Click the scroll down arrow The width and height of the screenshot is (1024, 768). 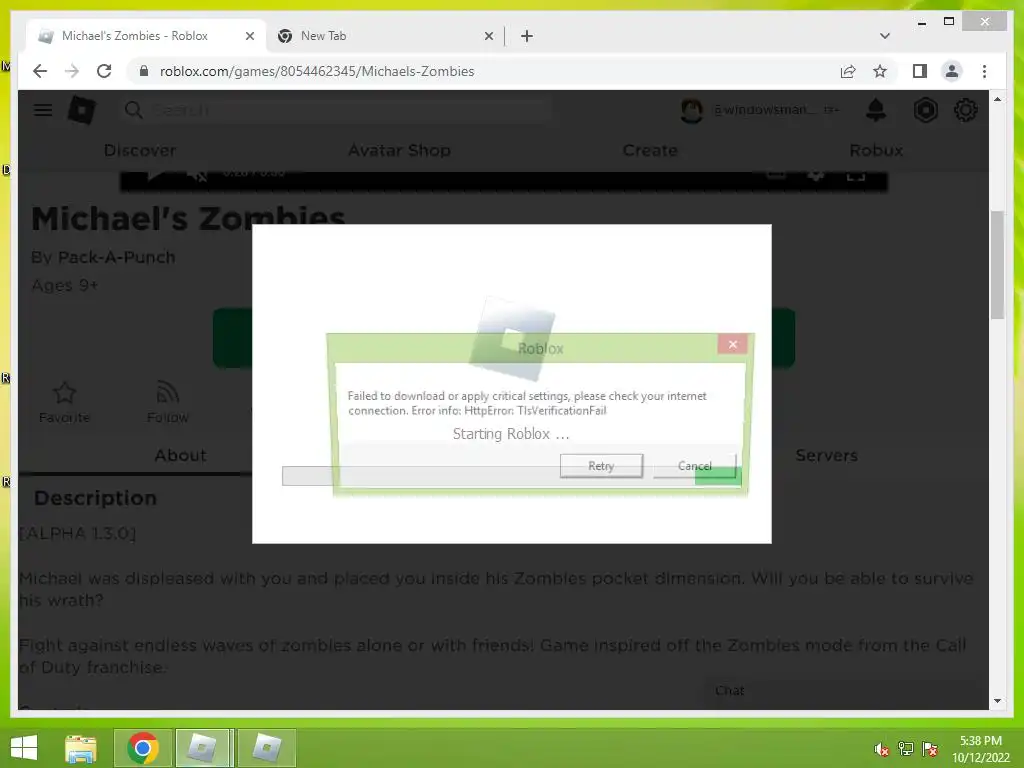coord(997,701)
